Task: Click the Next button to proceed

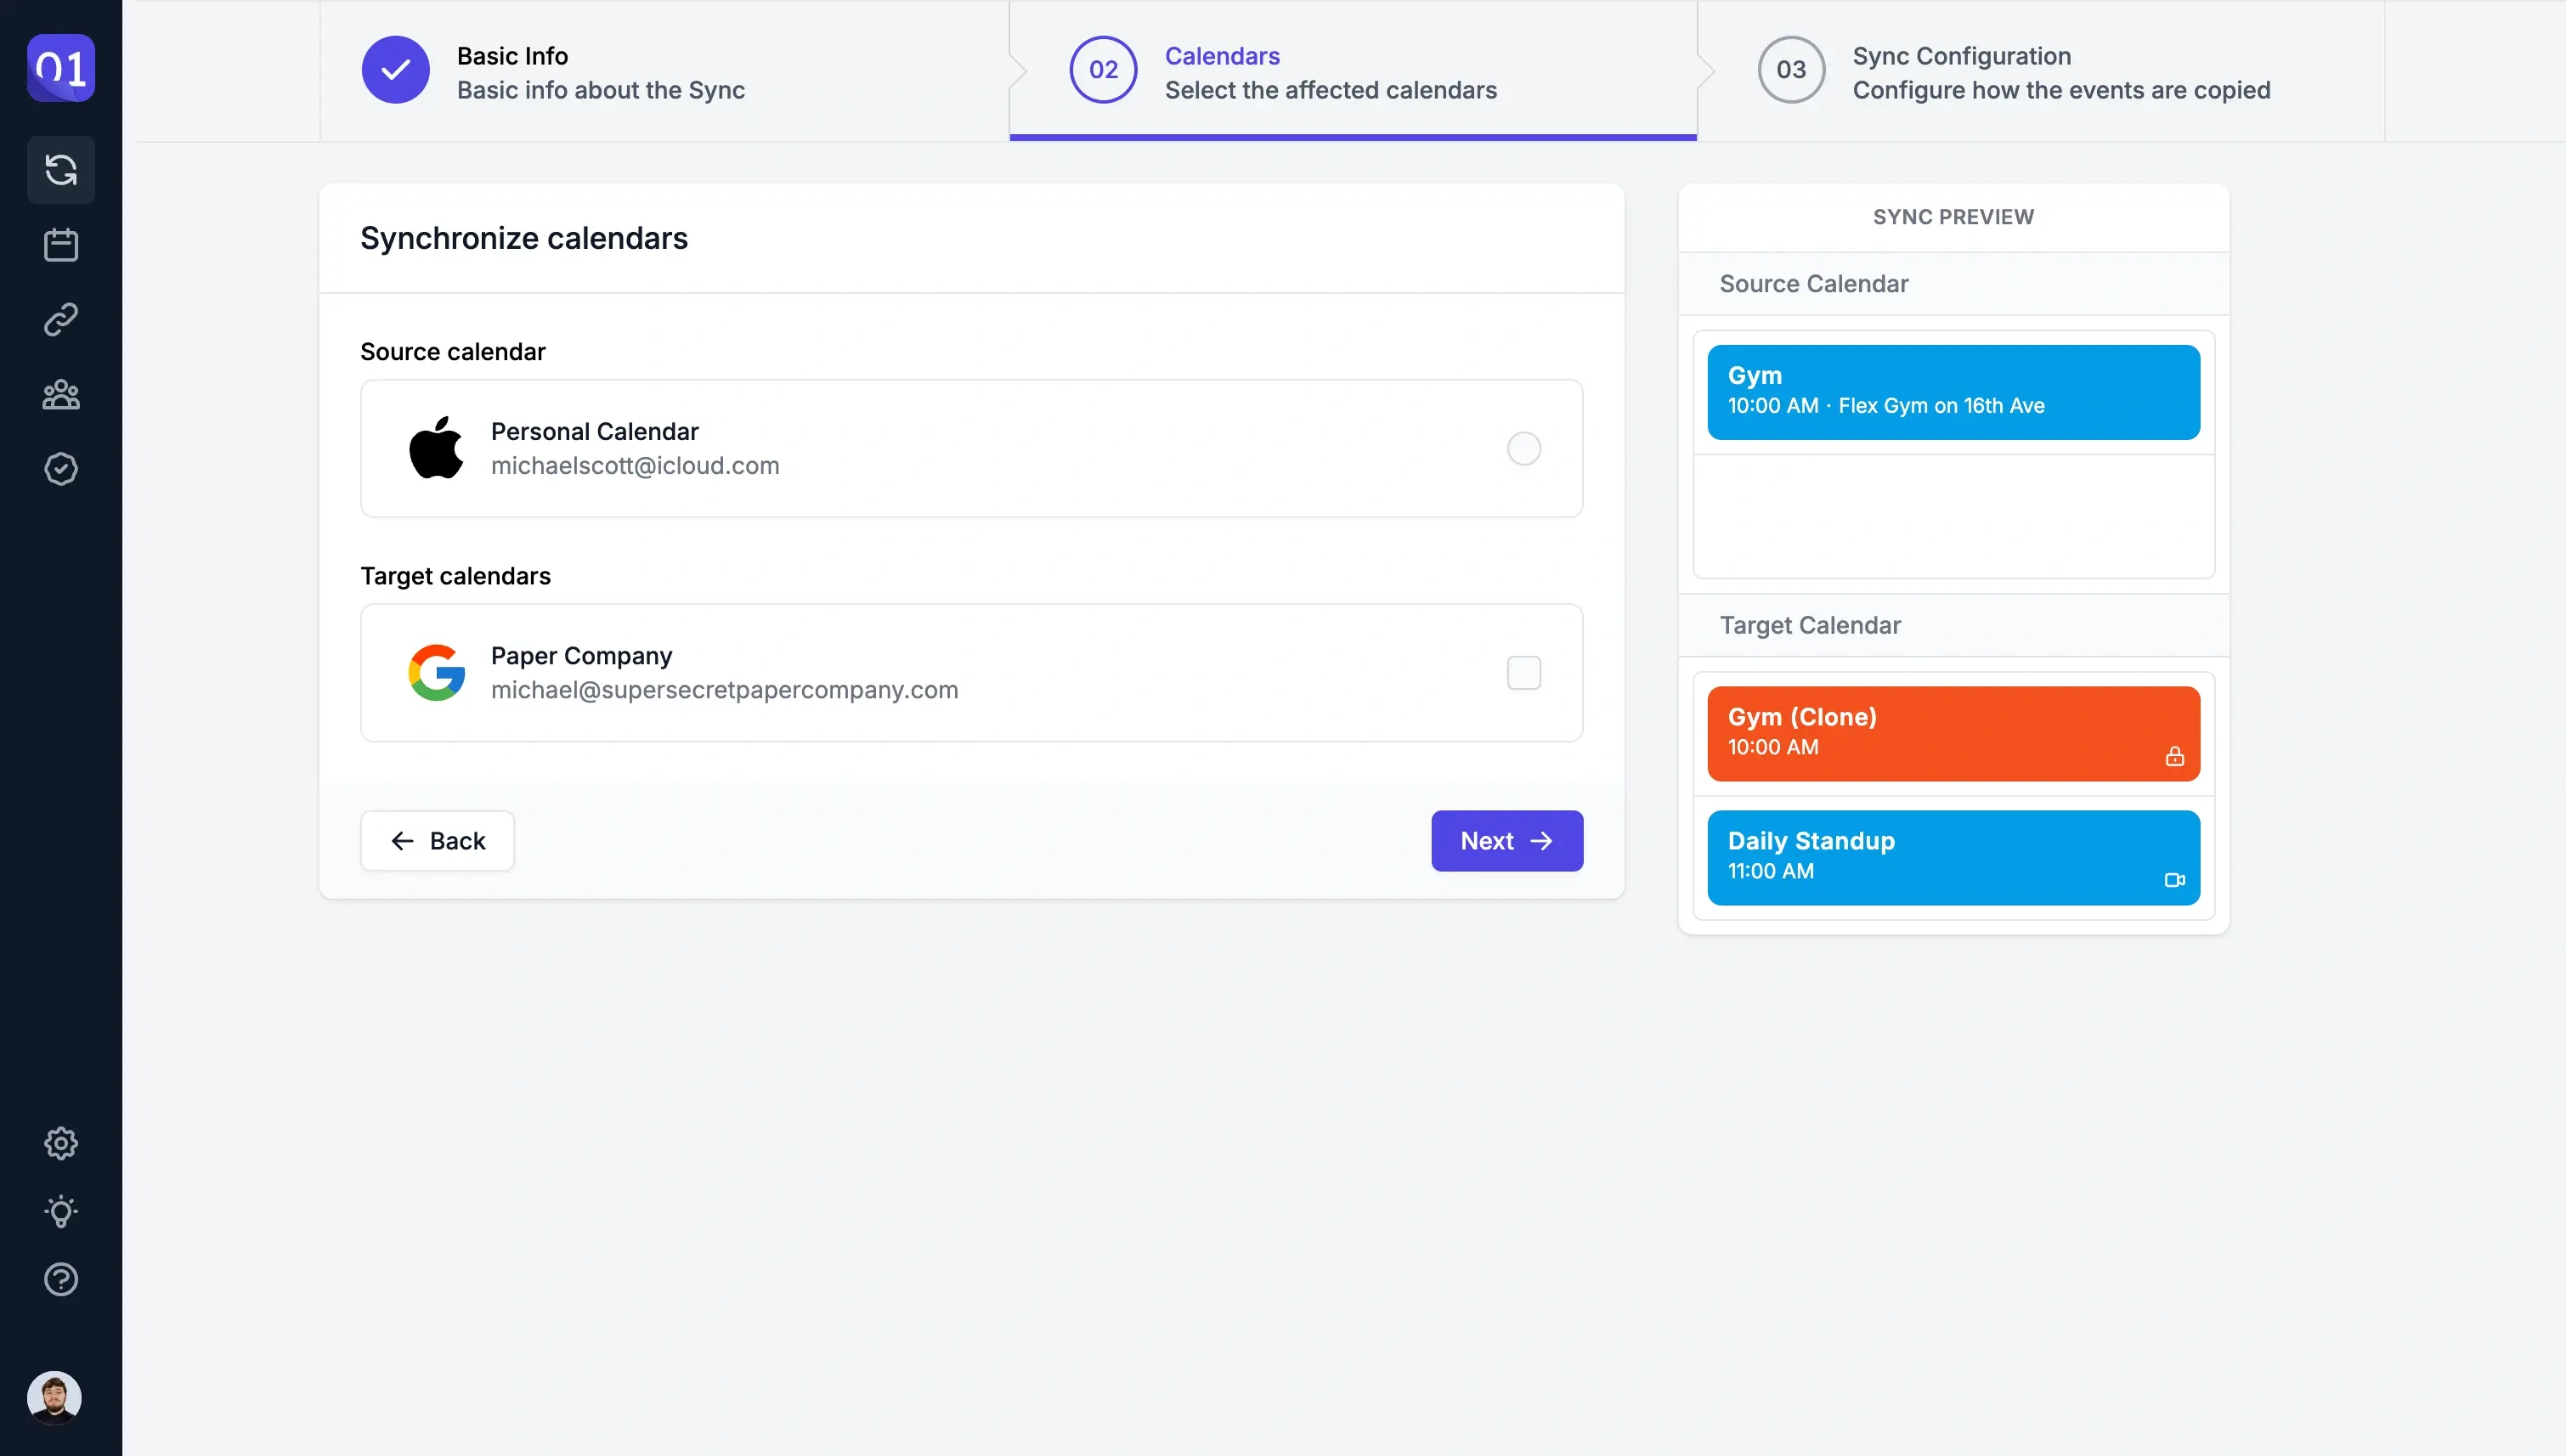Action: pyautogui.click(x=1506, y=841)
